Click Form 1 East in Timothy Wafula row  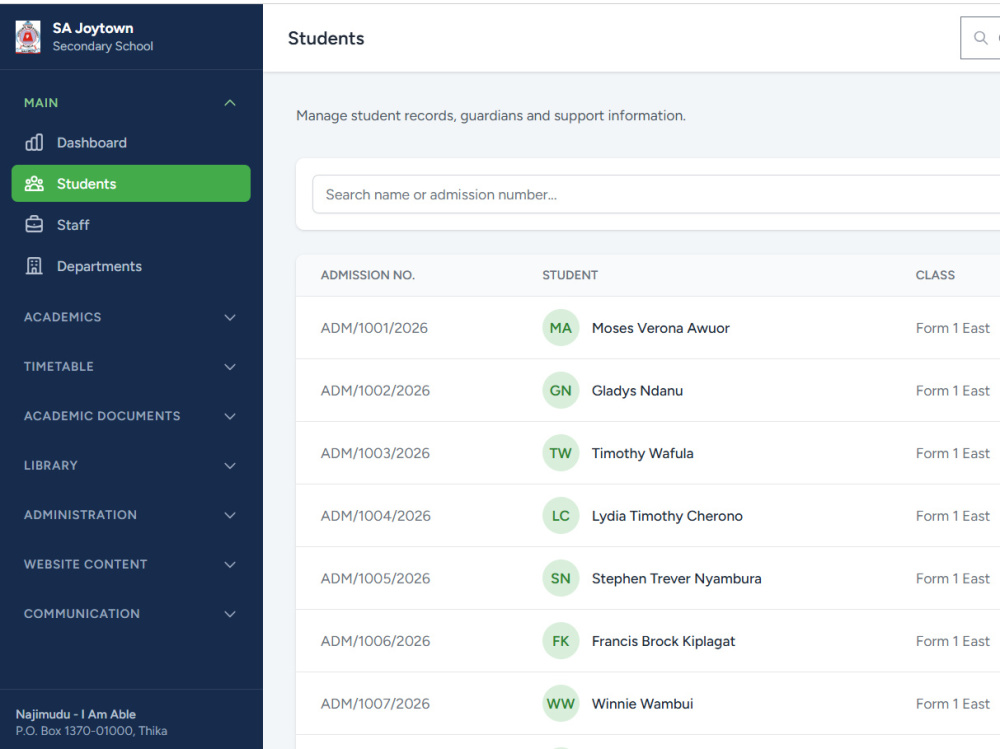[953, 453]
